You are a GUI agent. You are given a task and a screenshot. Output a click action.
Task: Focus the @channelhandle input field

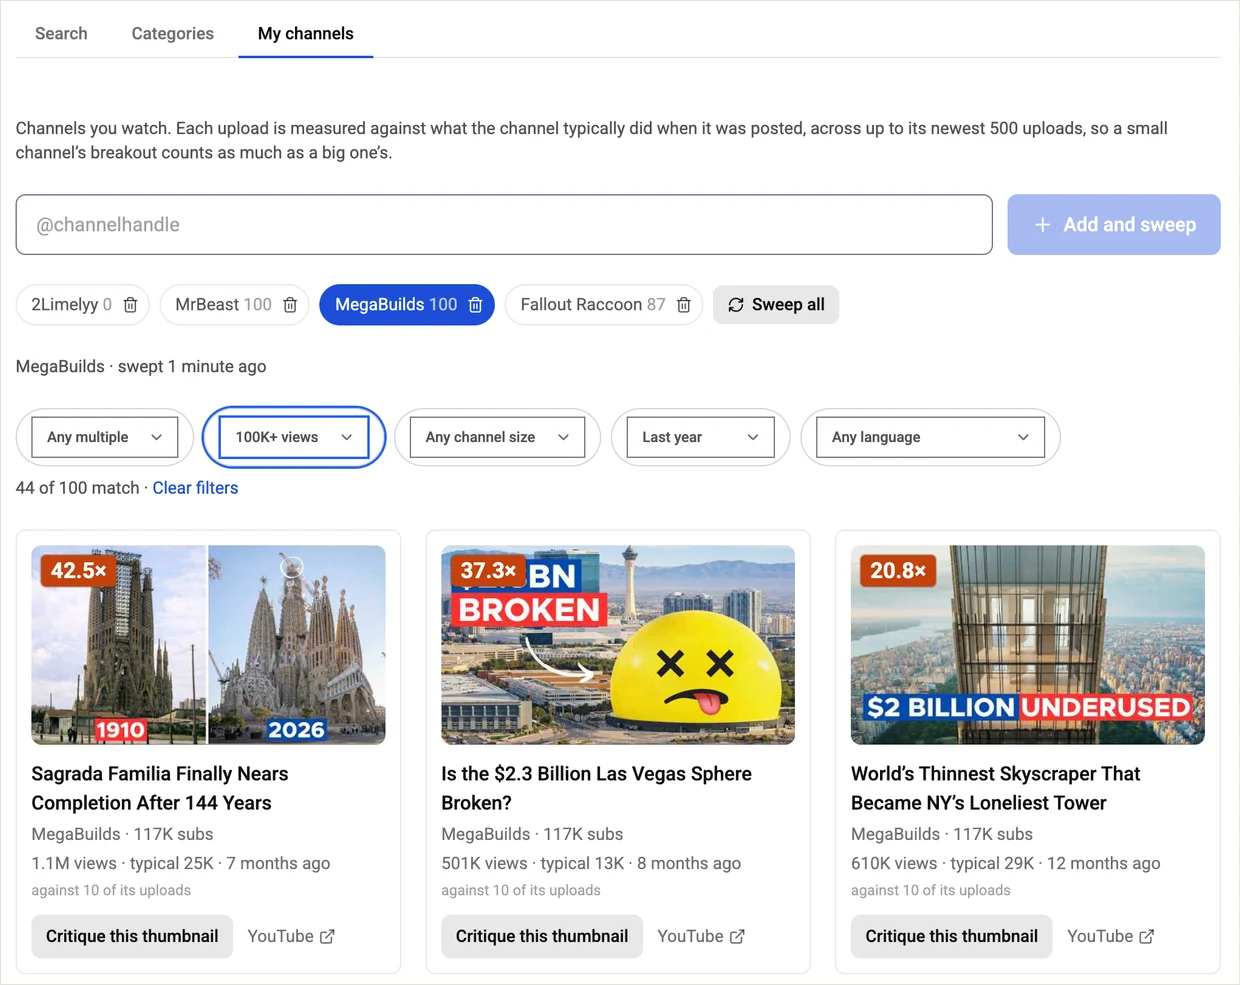(504, 224)
